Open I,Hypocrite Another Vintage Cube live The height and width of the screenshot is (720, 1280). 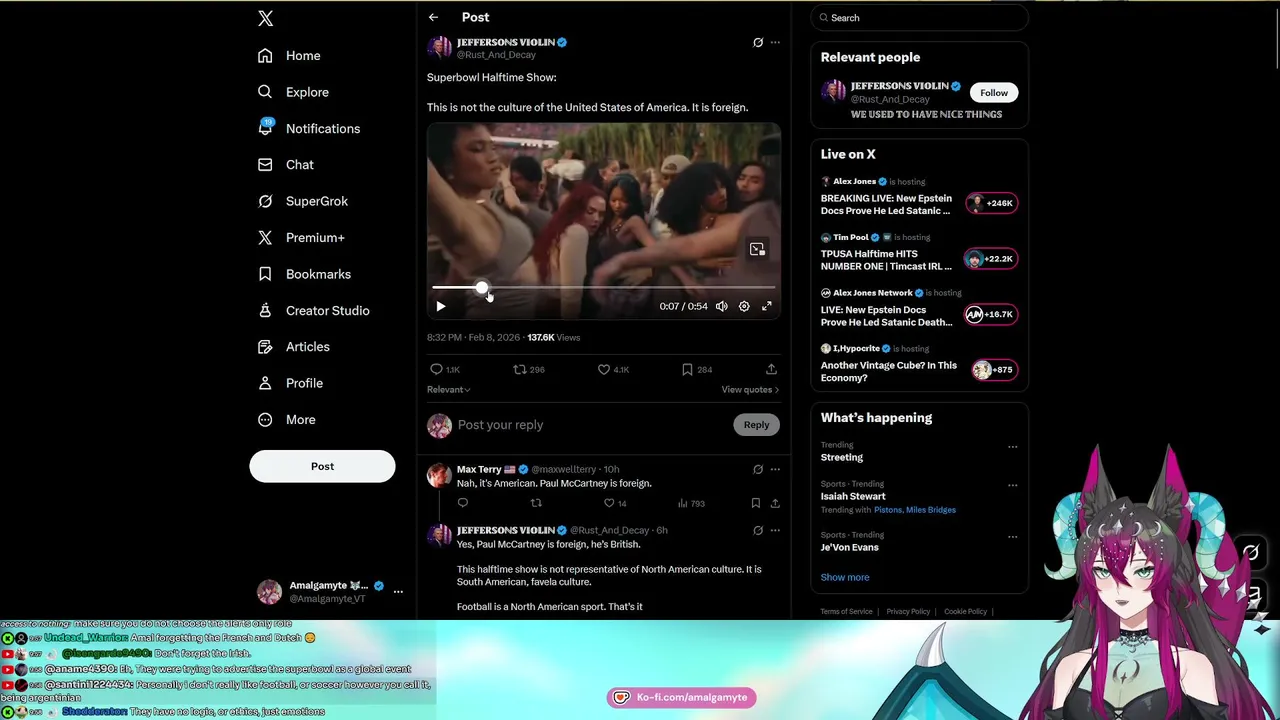[x=918, y=363]
